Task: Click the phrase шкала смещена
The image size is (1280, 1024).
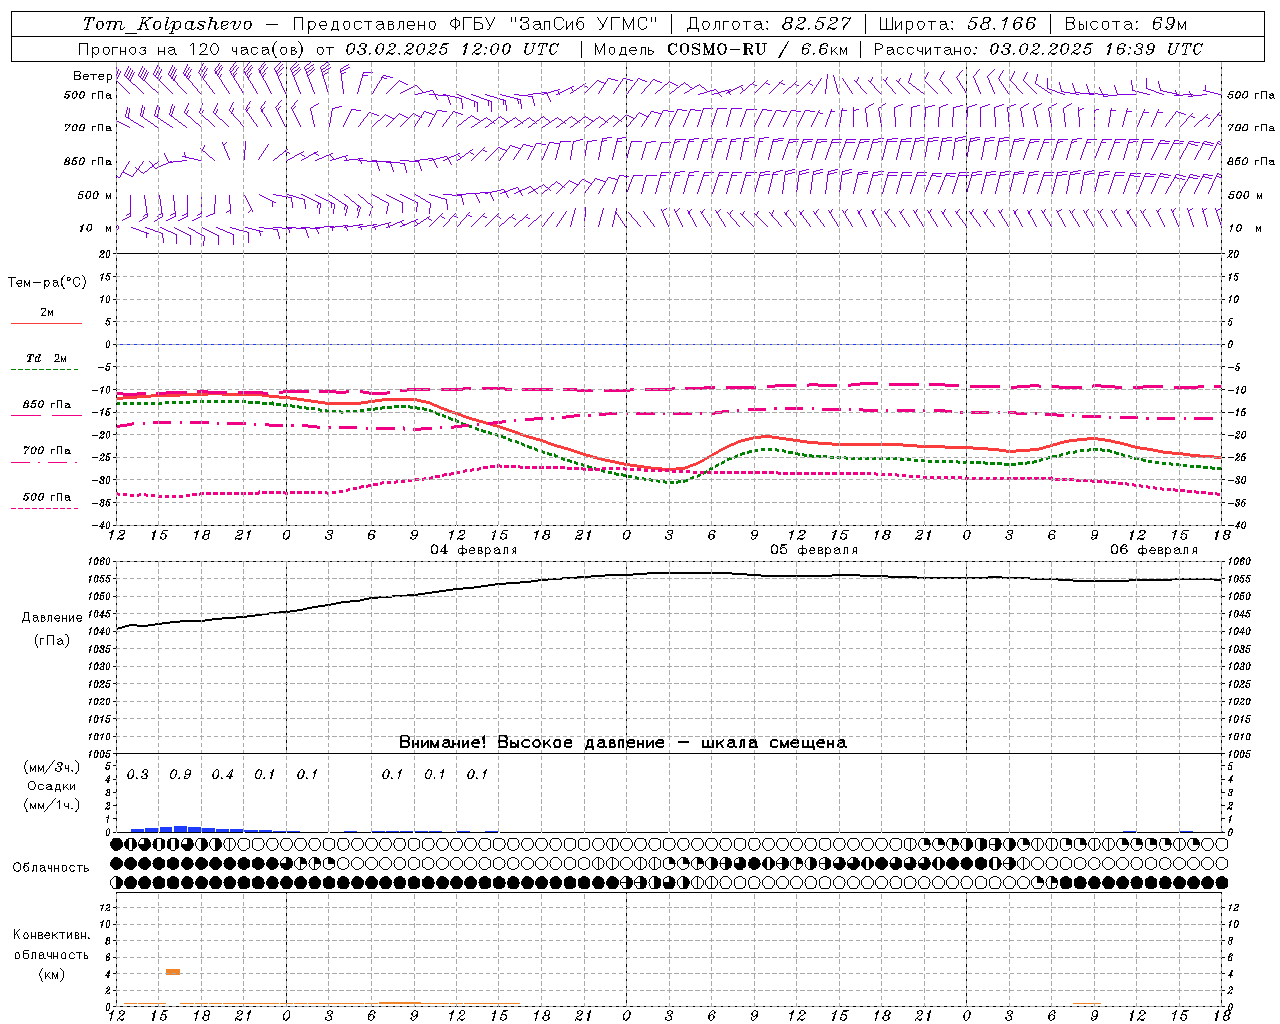Action: coord(774,743)
